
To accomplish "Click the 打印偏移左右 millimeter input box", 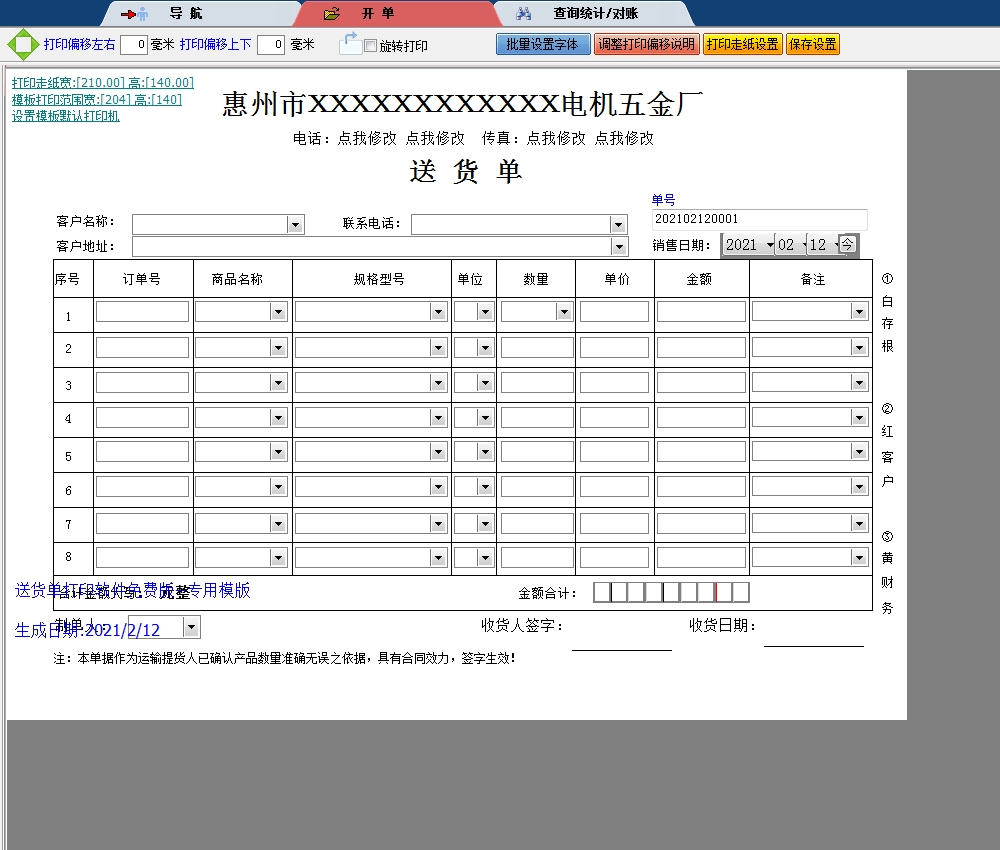I will coord(134,45).
